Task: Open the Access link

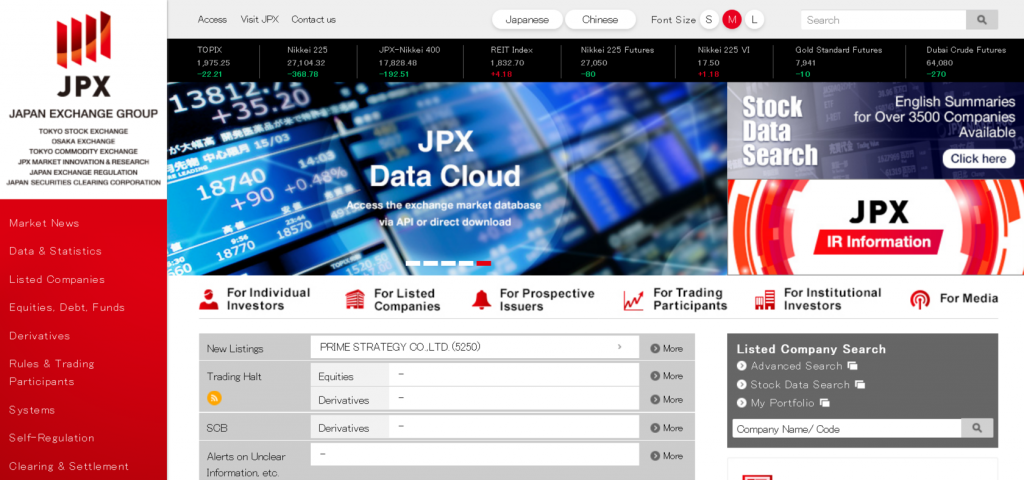Action: (x=212, y=20)
